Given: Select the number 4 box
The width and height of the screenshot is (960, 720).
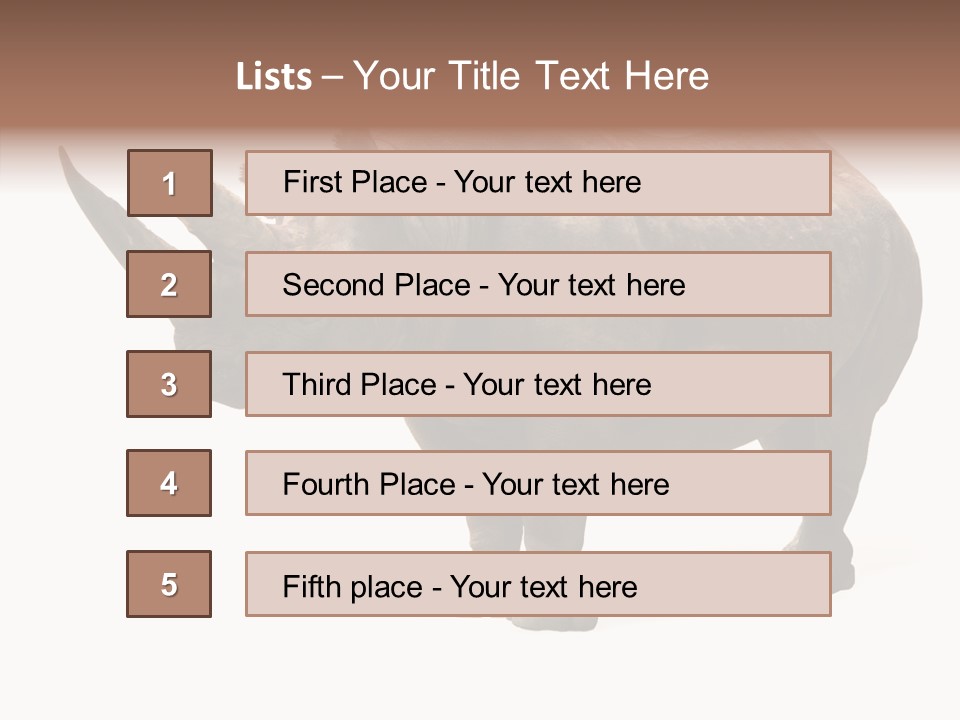Looking at the screenshot, I should [x=169, y=483].
